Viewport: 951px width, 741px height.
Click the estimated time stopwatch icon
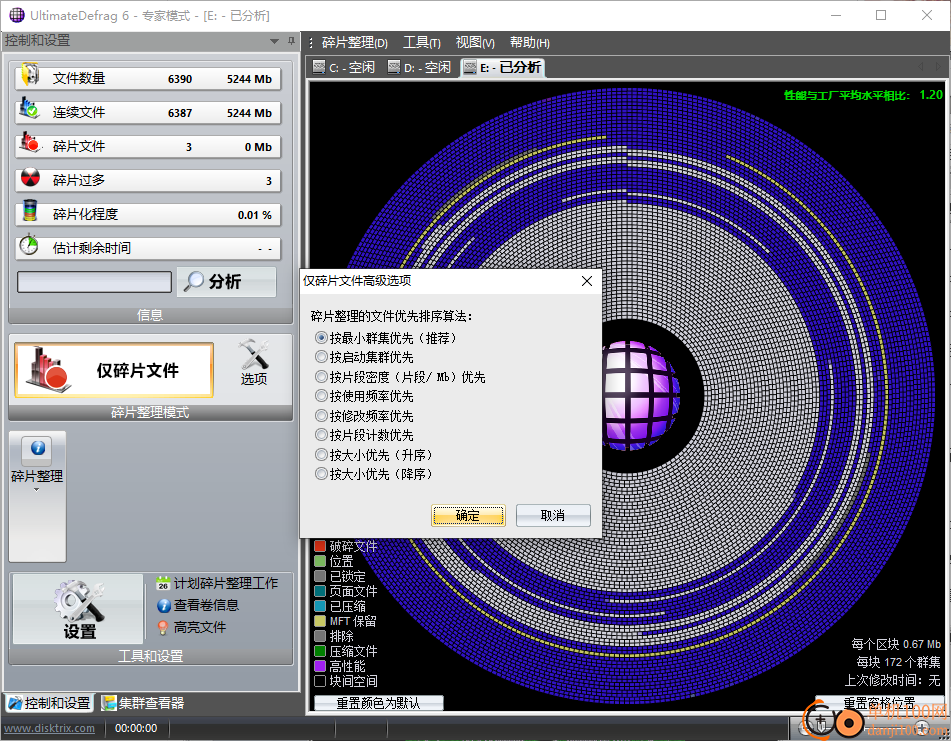pyautogui.click(x=29, y=245)
